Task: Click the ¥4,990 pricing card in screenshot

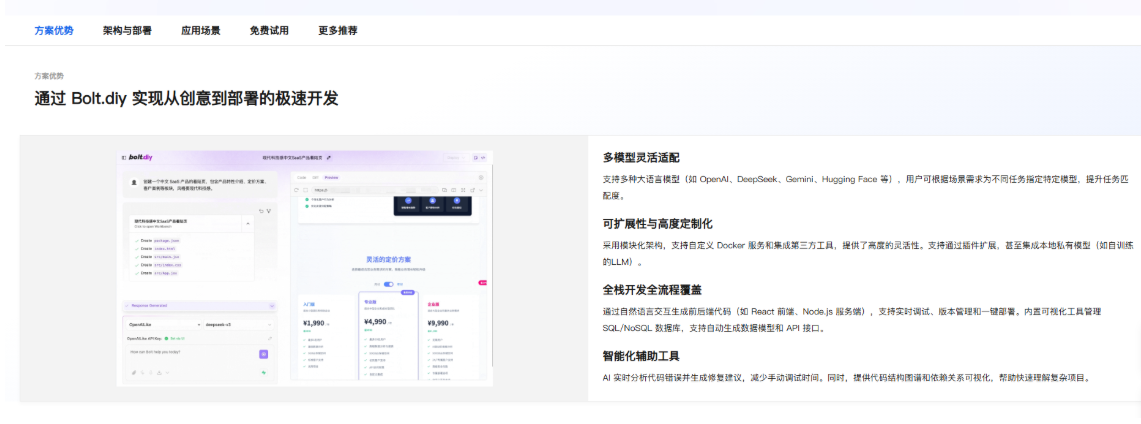Action: [389, 335]
